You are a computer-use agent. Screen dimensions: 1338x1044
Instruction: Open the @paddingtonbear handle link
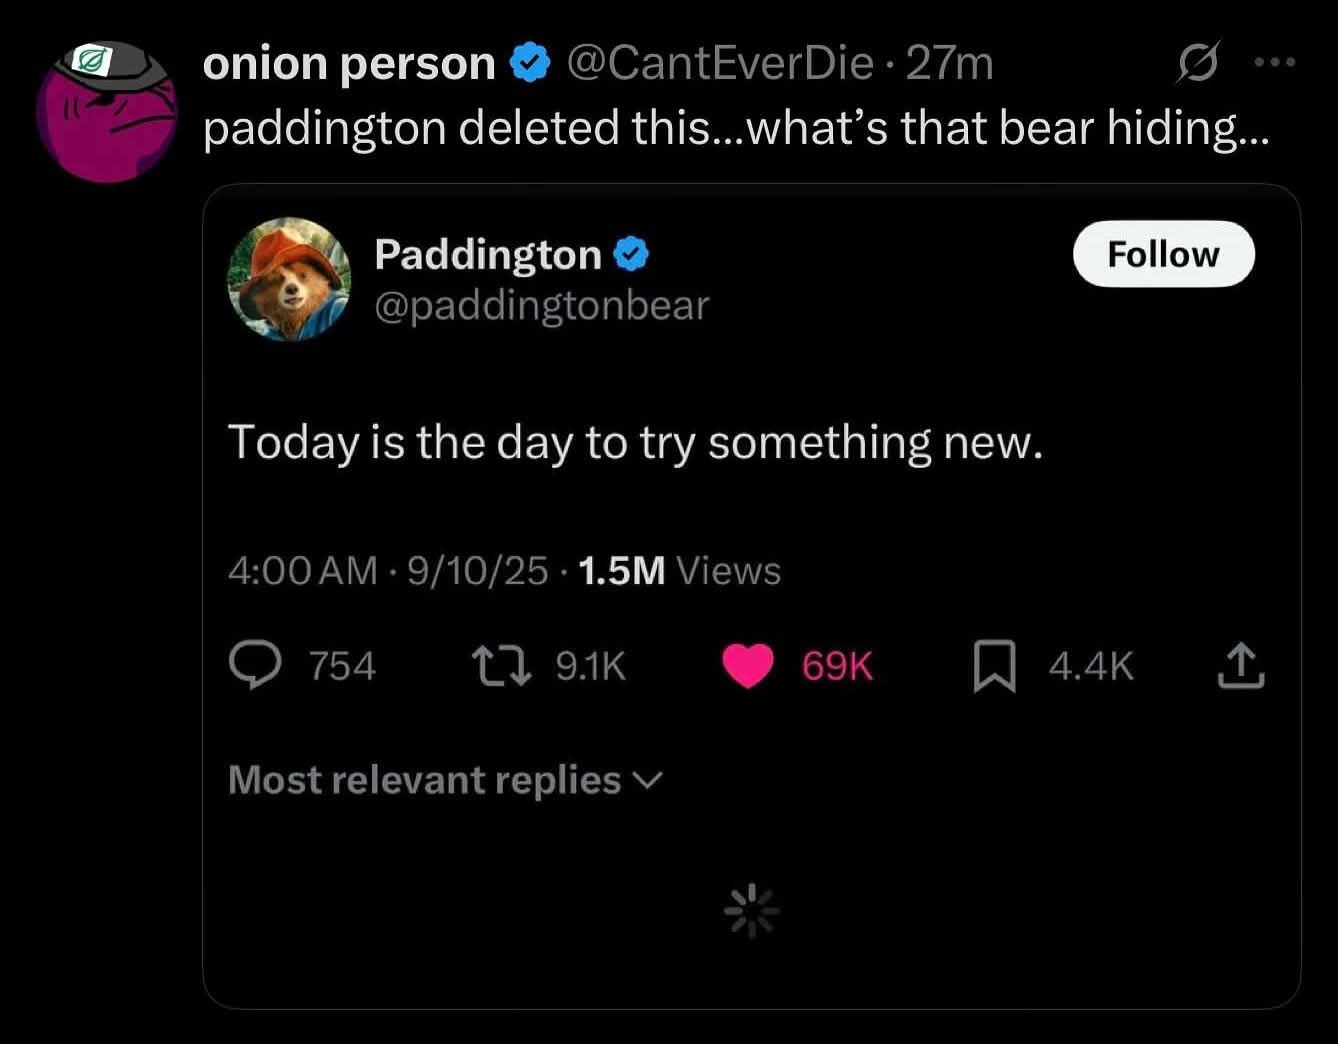[541, 305]
